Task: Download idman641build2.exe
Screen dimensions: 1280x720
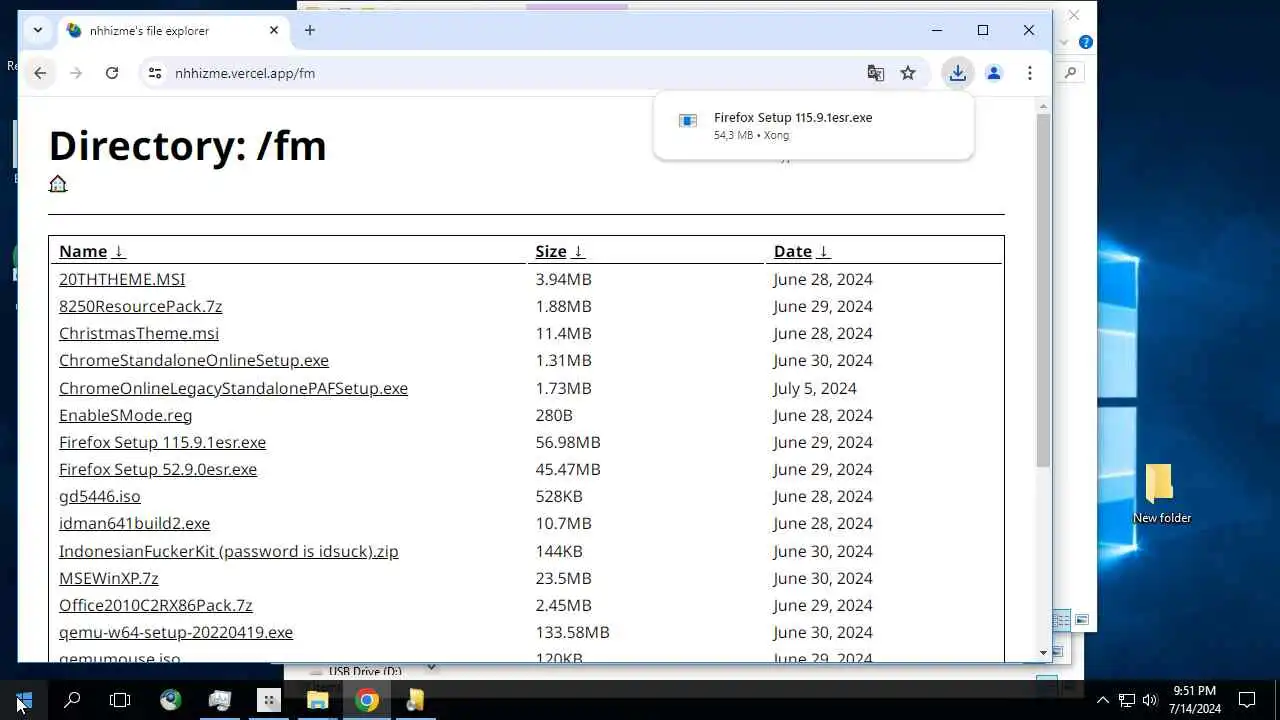Action: [134, 523]
